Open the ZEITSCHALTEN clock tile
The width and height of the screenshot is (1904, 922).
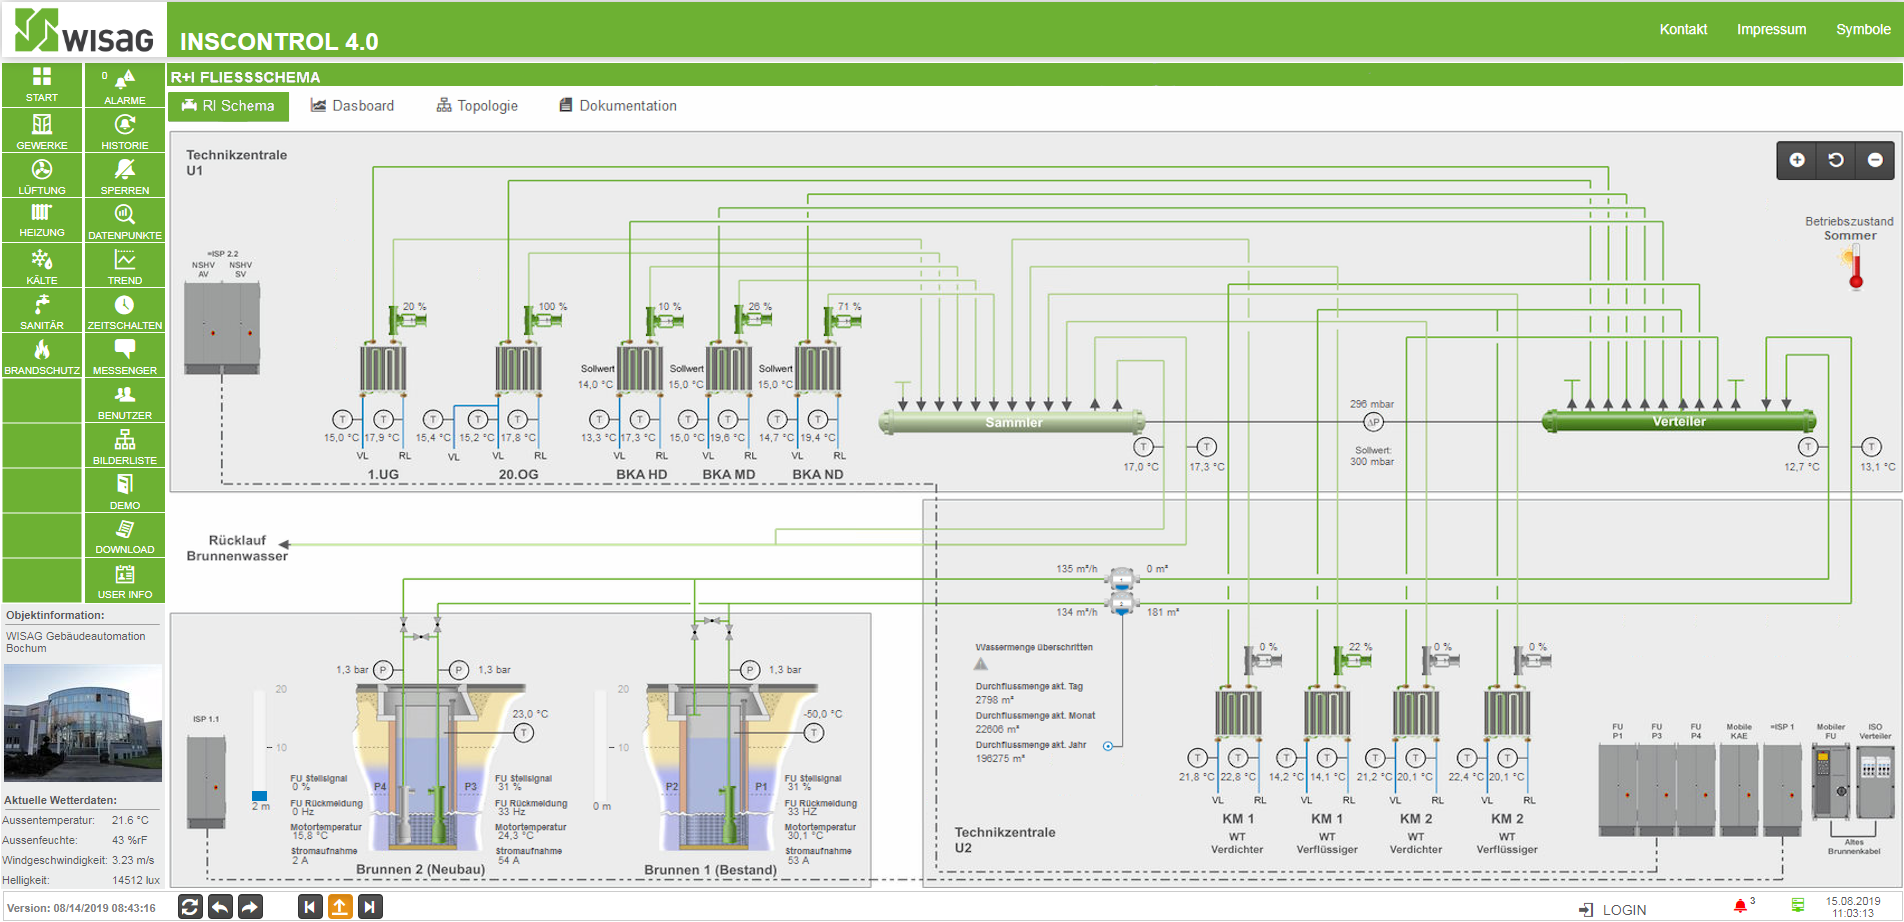click(125, 310)
